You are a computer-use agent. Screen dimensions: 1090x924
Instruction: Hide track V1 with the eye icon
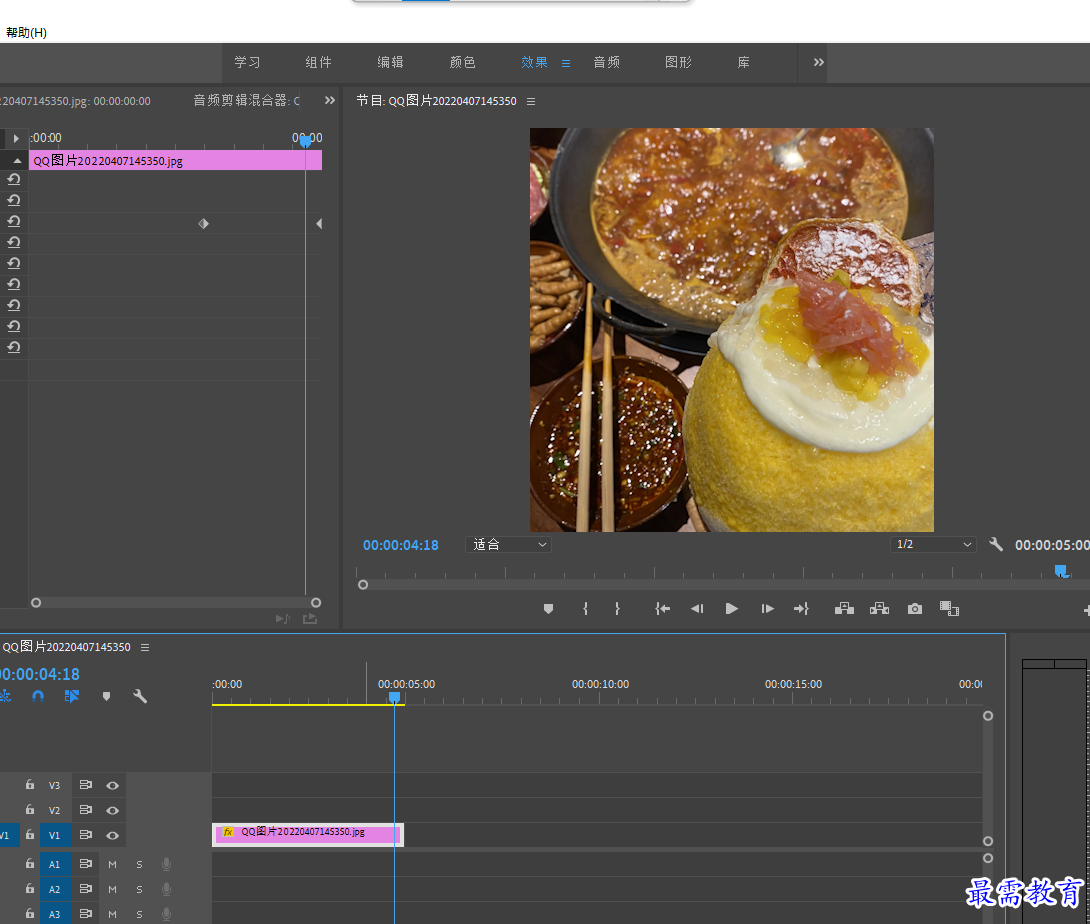(113, 836)
